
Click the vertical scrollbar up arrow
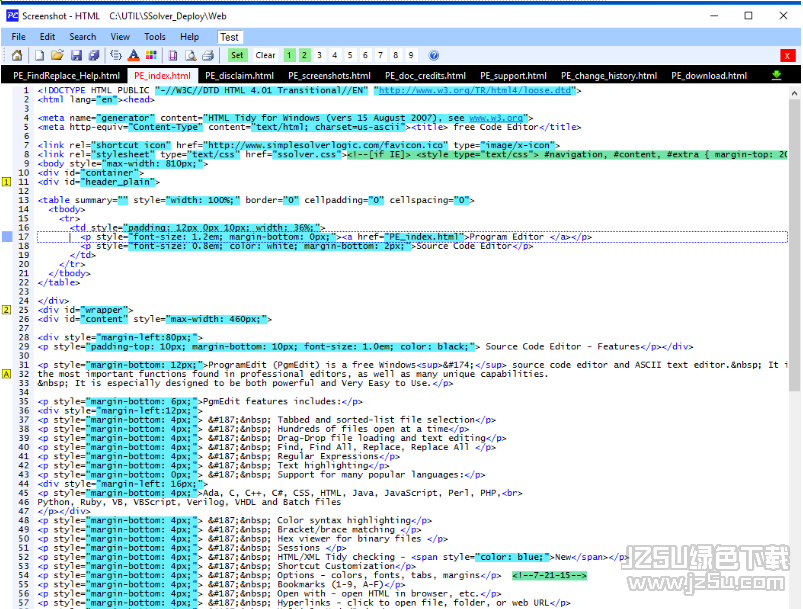click(794, 93)
